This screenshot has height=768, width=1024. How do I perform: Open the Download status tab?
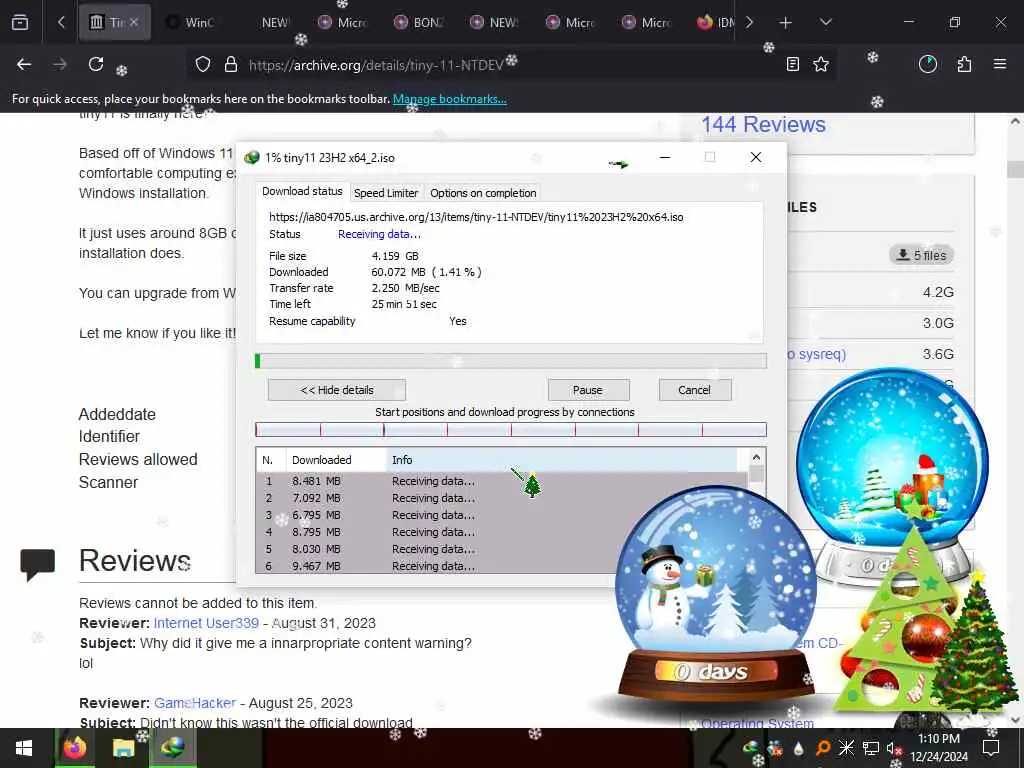302,191
